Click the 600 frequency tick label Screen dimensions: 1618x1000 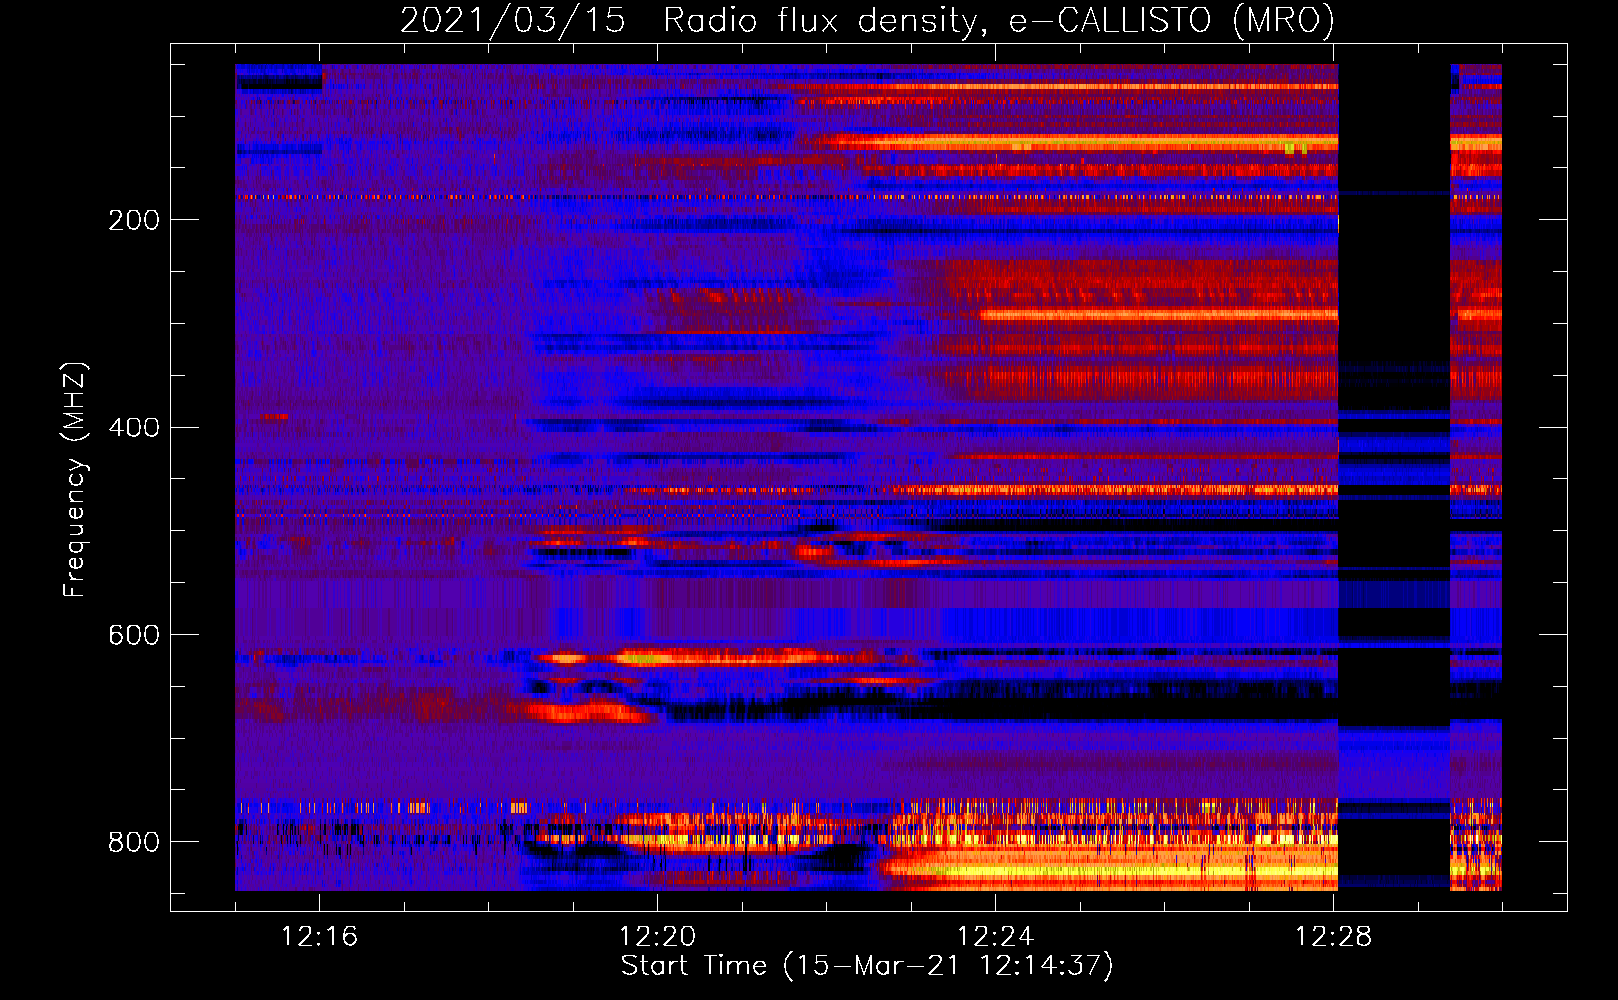(x=134, y=636)
